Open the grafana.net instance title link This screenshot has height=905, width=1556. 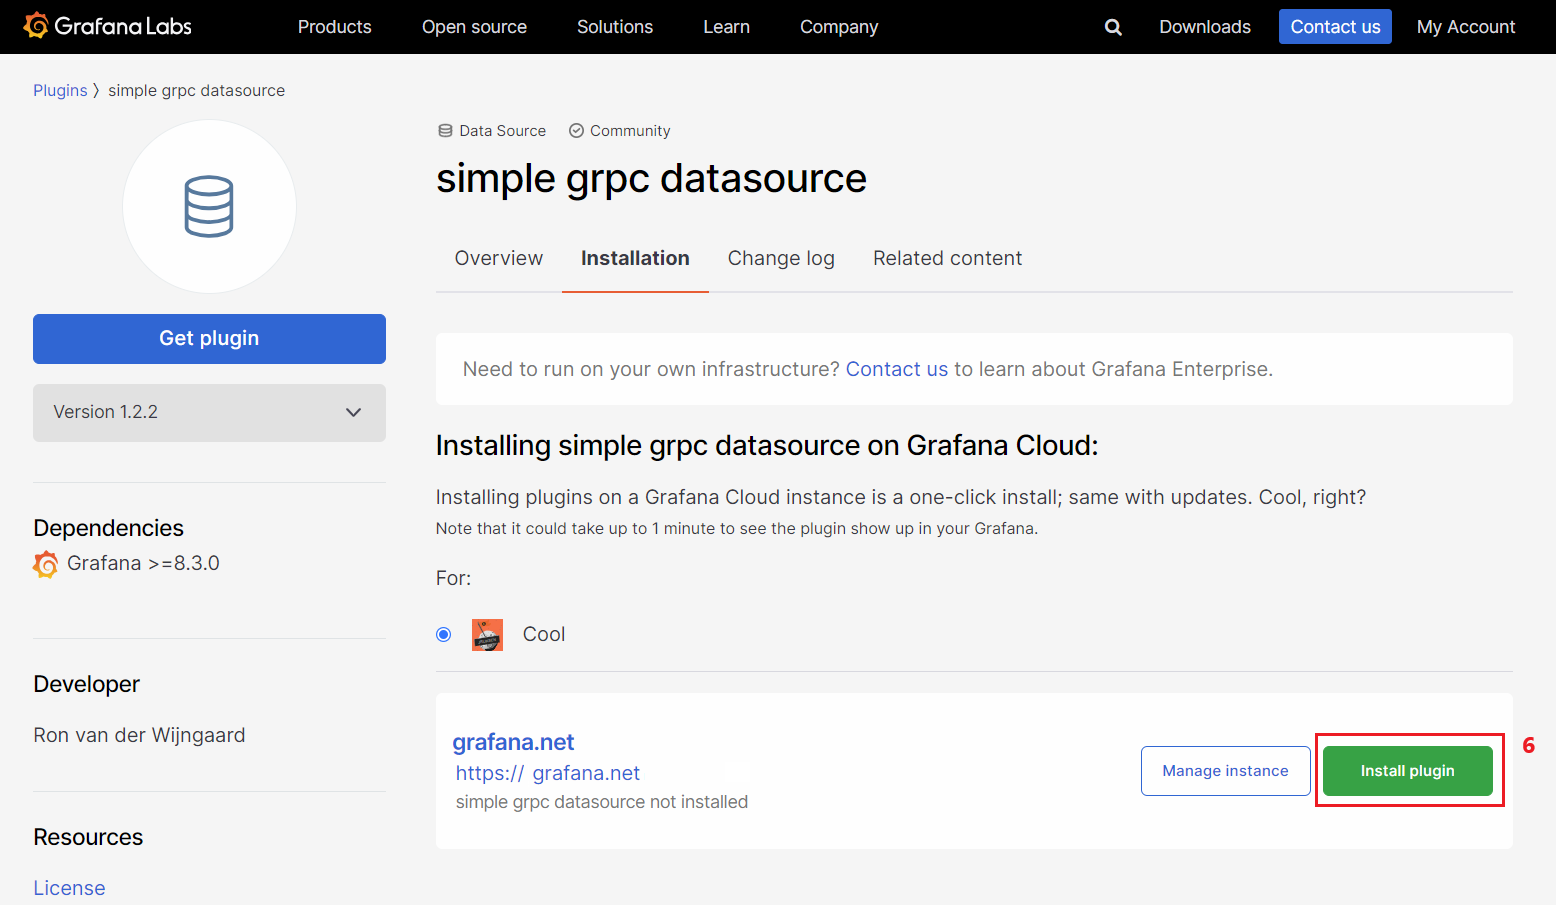point(513,742)
